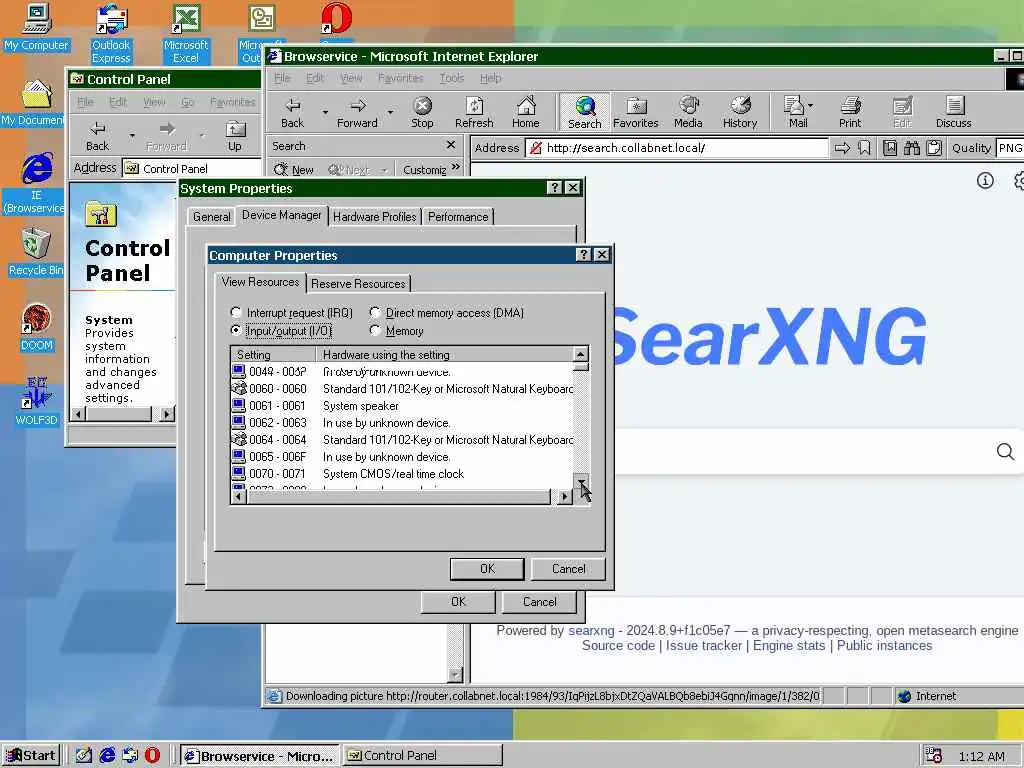Viewport: 1024px width, 768px height.
Task: Click Cancel in Computer Properties dialog
Action: [x=569, y=569]
